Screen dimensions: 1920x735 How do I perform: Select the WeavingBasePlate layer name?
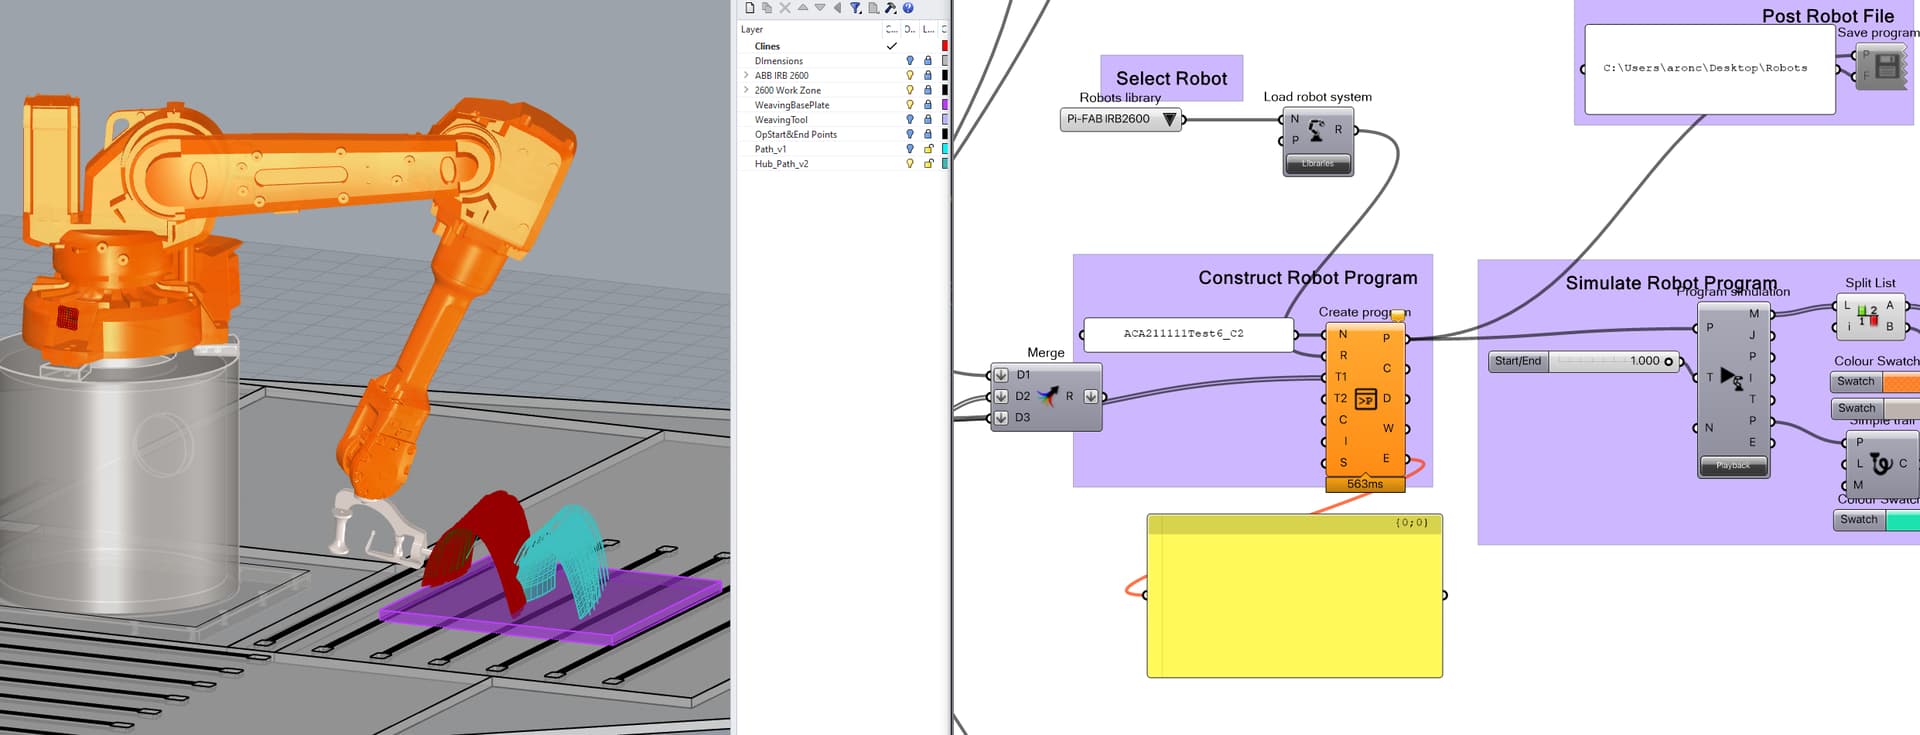click(x=792, y=105)
